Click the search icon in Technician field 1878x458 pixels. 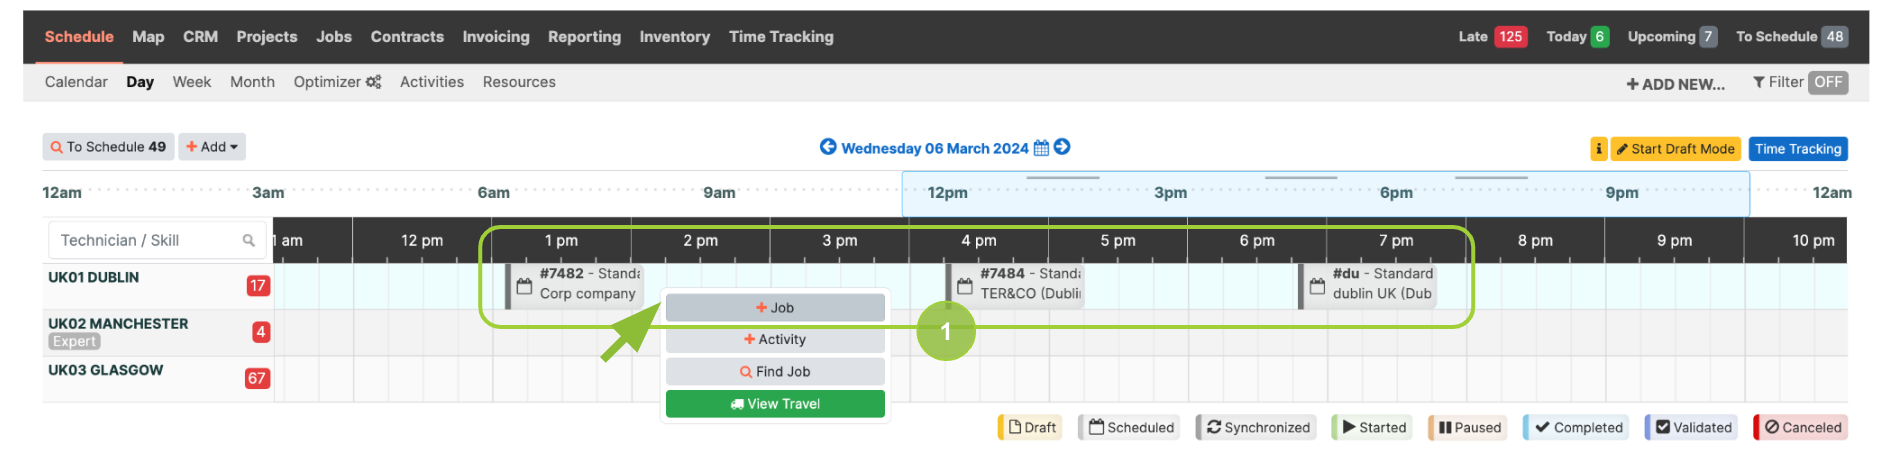(248, 240)
